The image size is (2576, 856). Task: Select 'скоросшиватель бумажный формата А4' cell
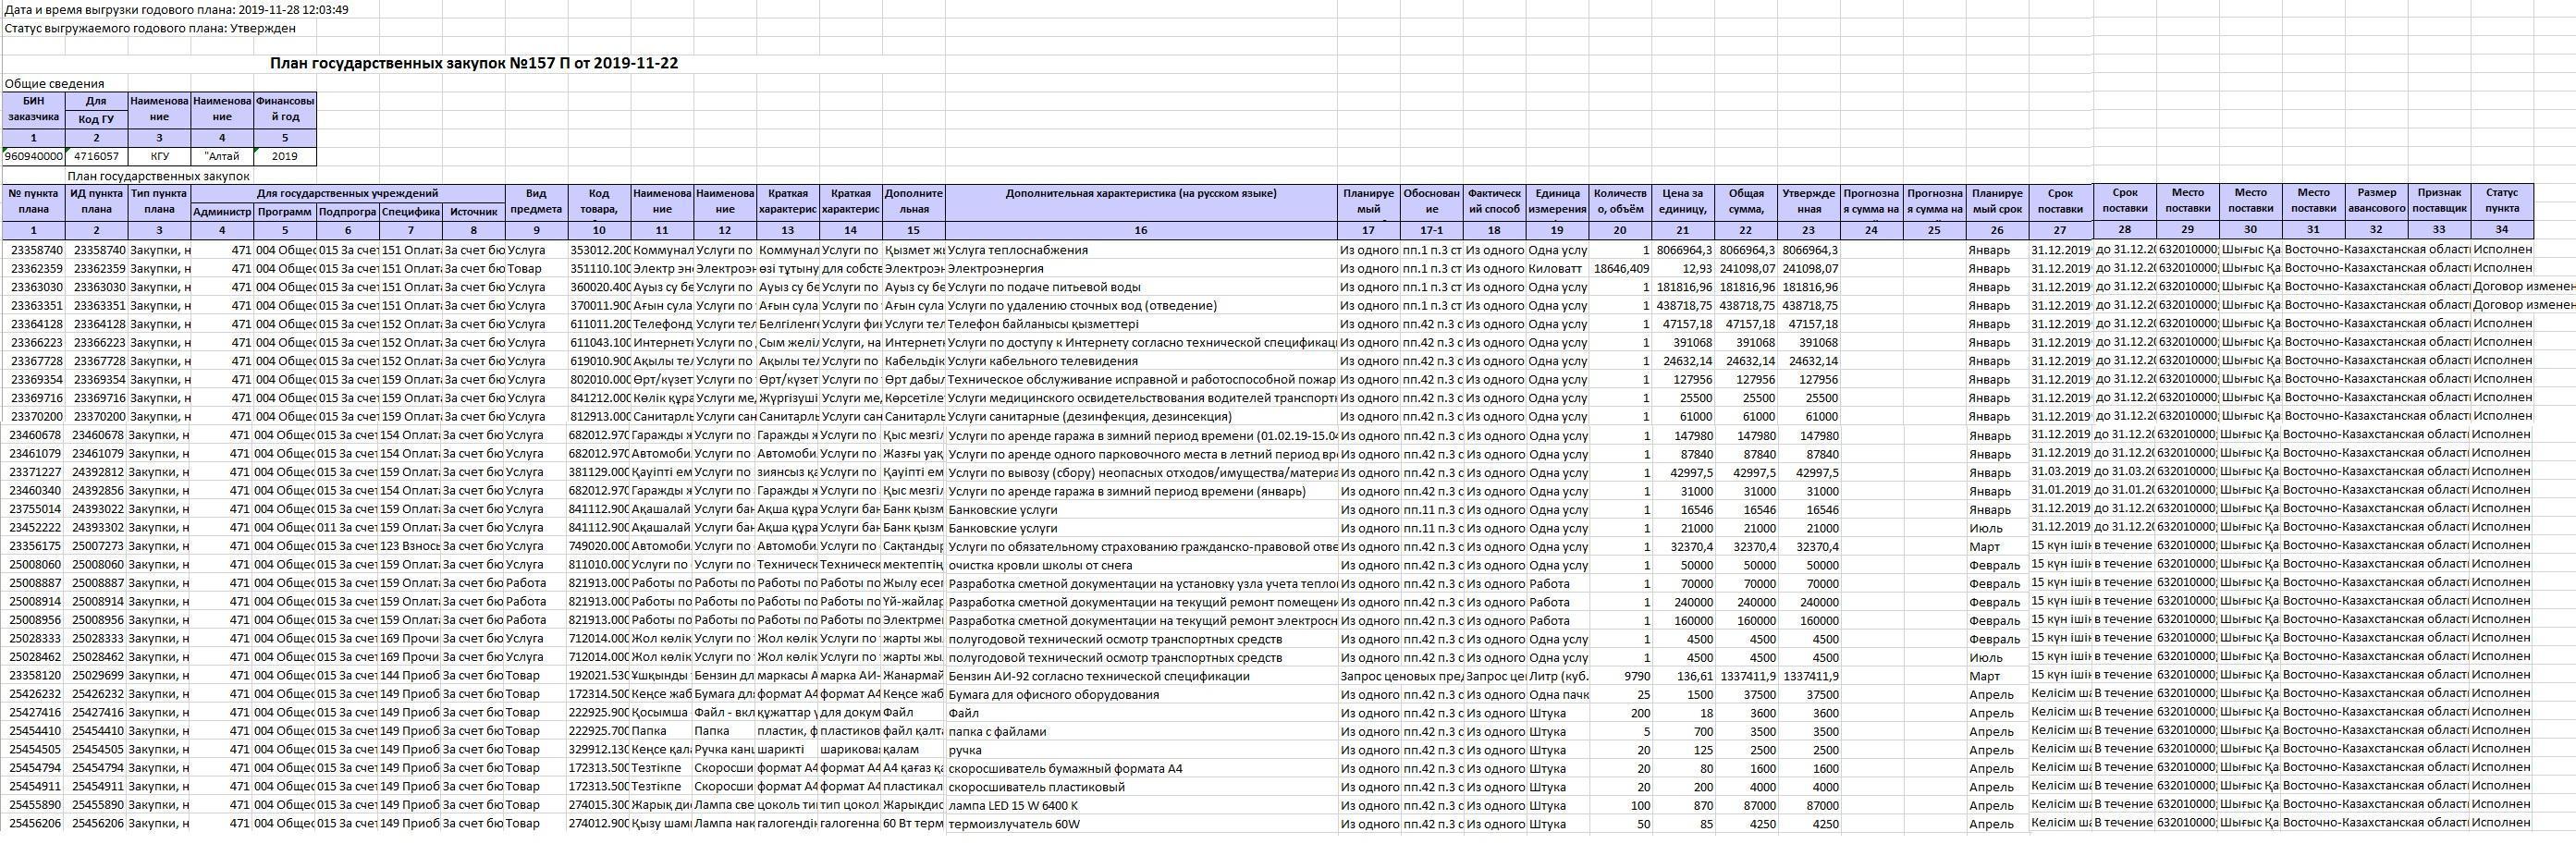pos(1141,768)
